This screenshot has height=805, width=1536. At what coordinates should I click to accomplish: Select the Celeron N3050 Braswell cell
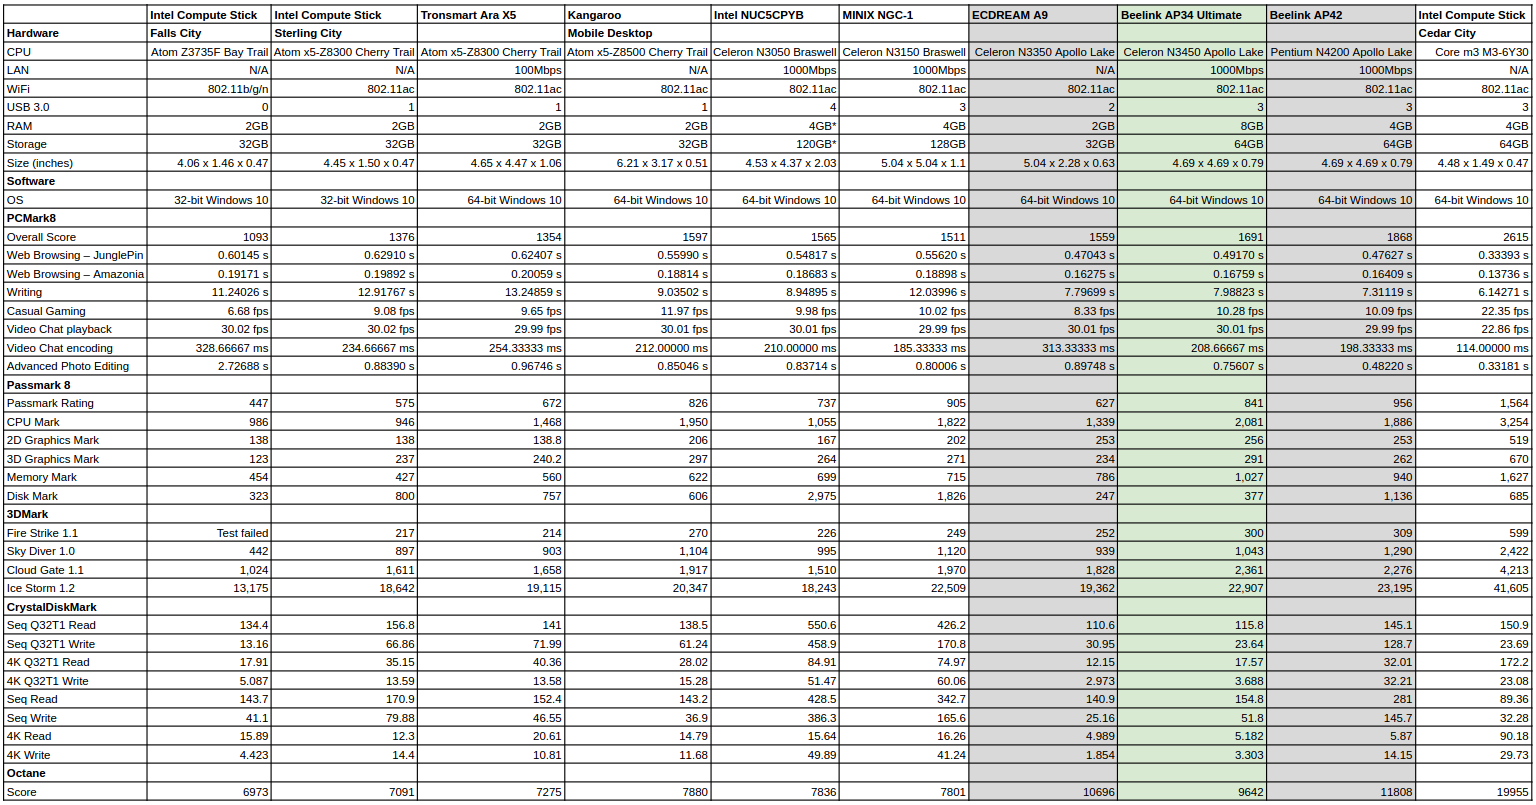[775, 52]
